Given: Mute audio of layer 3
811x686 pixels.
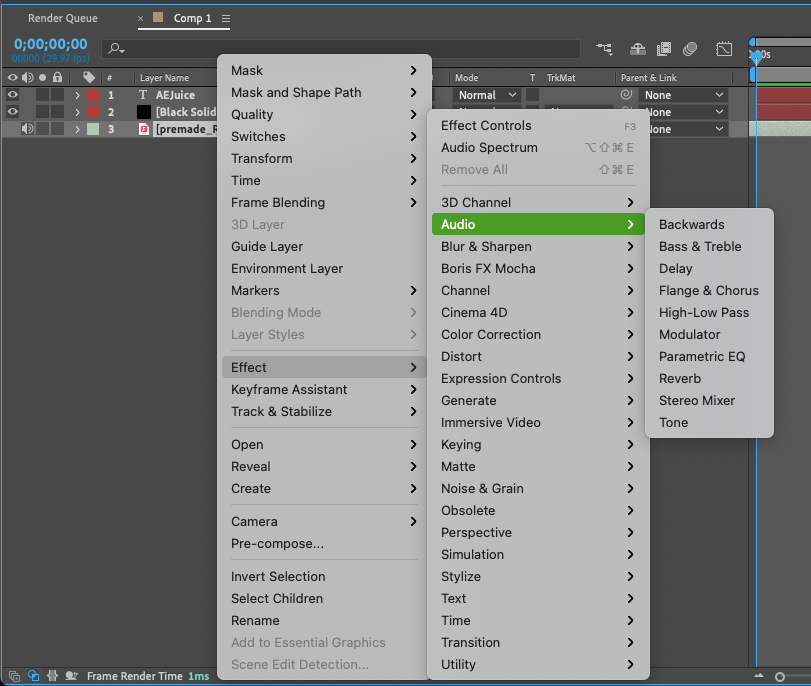Looking at the screenshot, I should tap(27, 129).
